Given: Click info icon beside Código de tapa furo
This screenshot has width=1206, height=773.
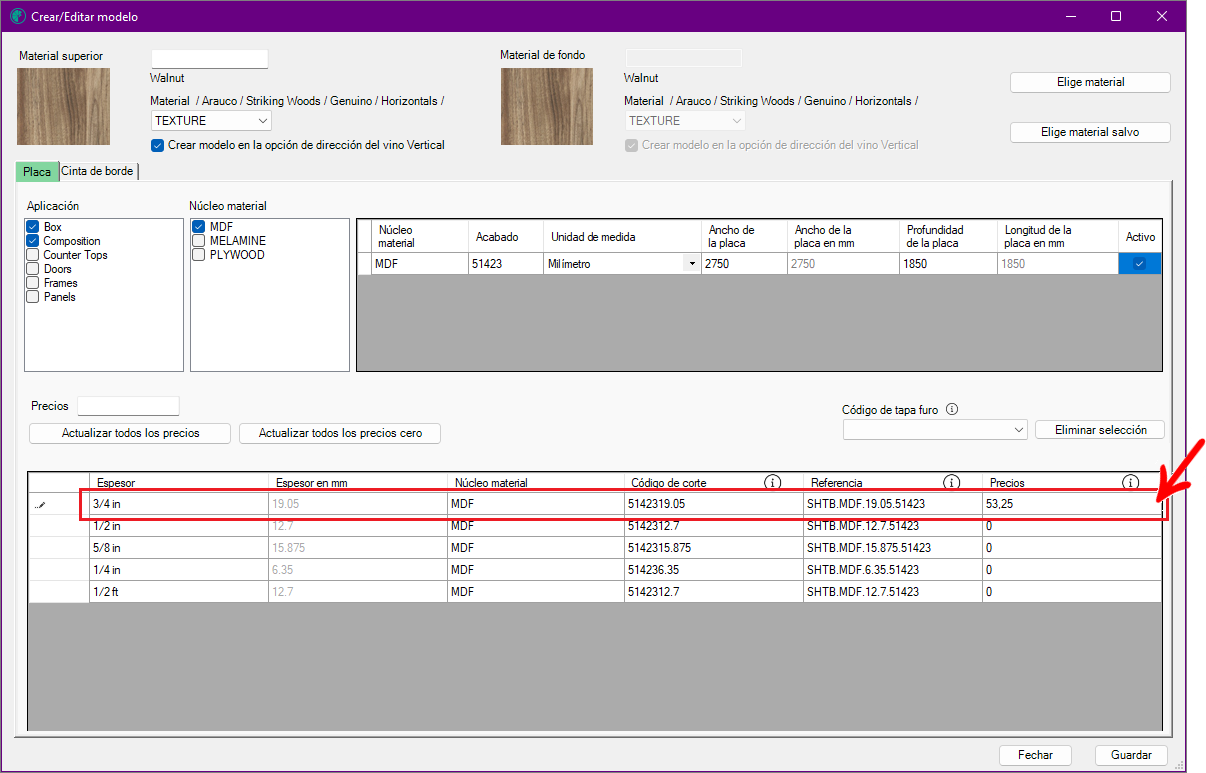Looking at the screenshot, I should pos(952,409).
